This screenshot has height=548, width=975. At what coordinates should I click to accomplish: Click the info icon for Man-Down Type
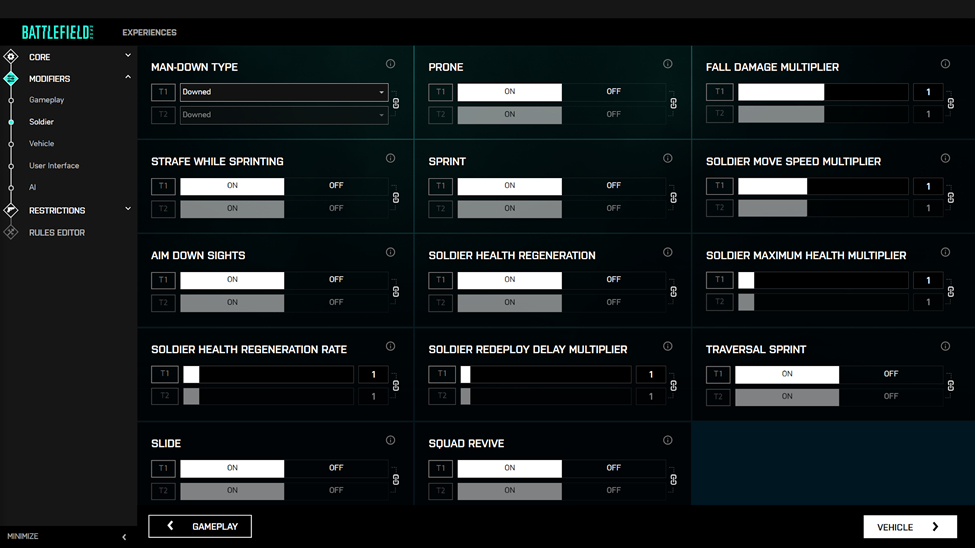pyautogui.click(x=390, y=64)
